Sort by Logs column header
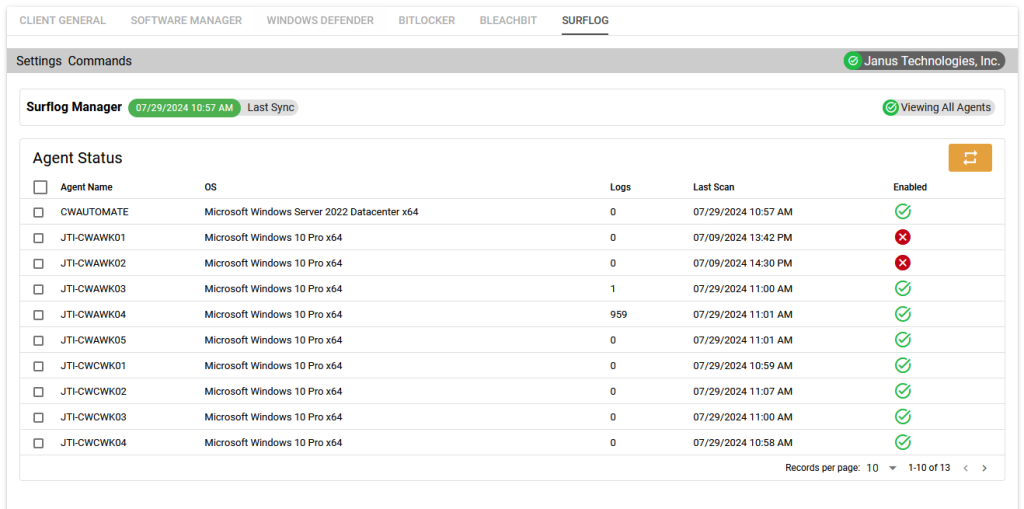 pyautogui.click(x=620, y=187)
